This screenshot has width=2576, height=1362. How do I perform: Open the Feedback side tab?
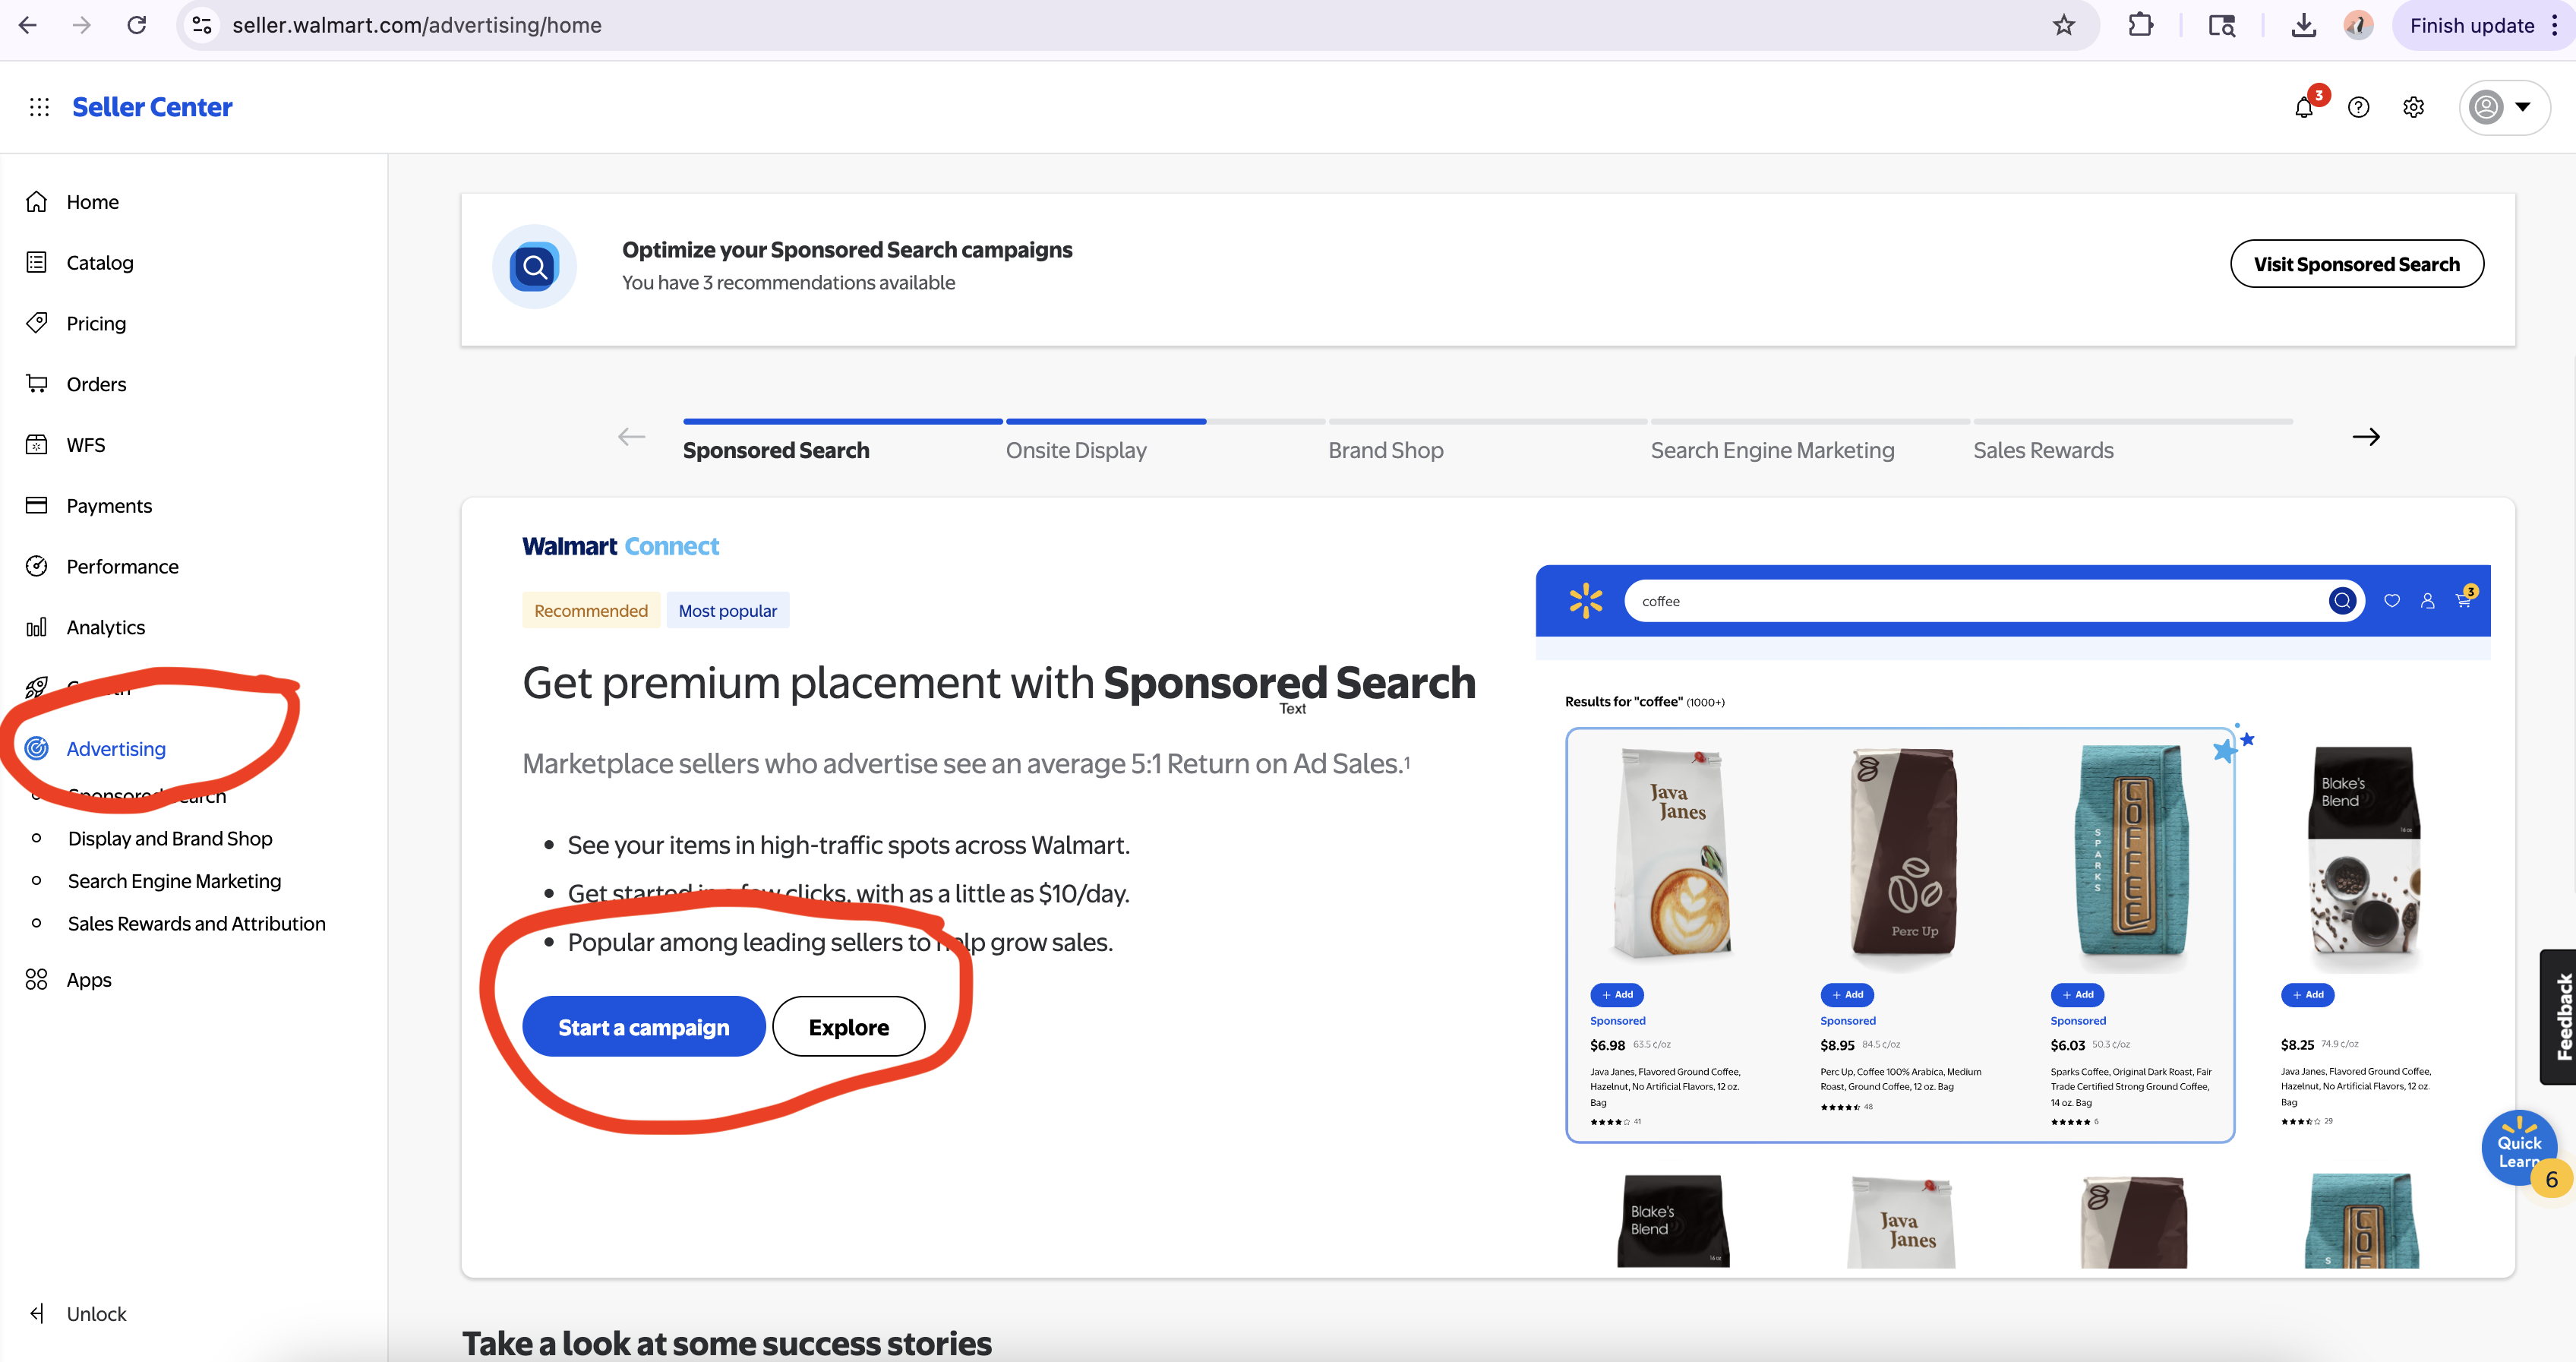[x=2562, y=1017]
